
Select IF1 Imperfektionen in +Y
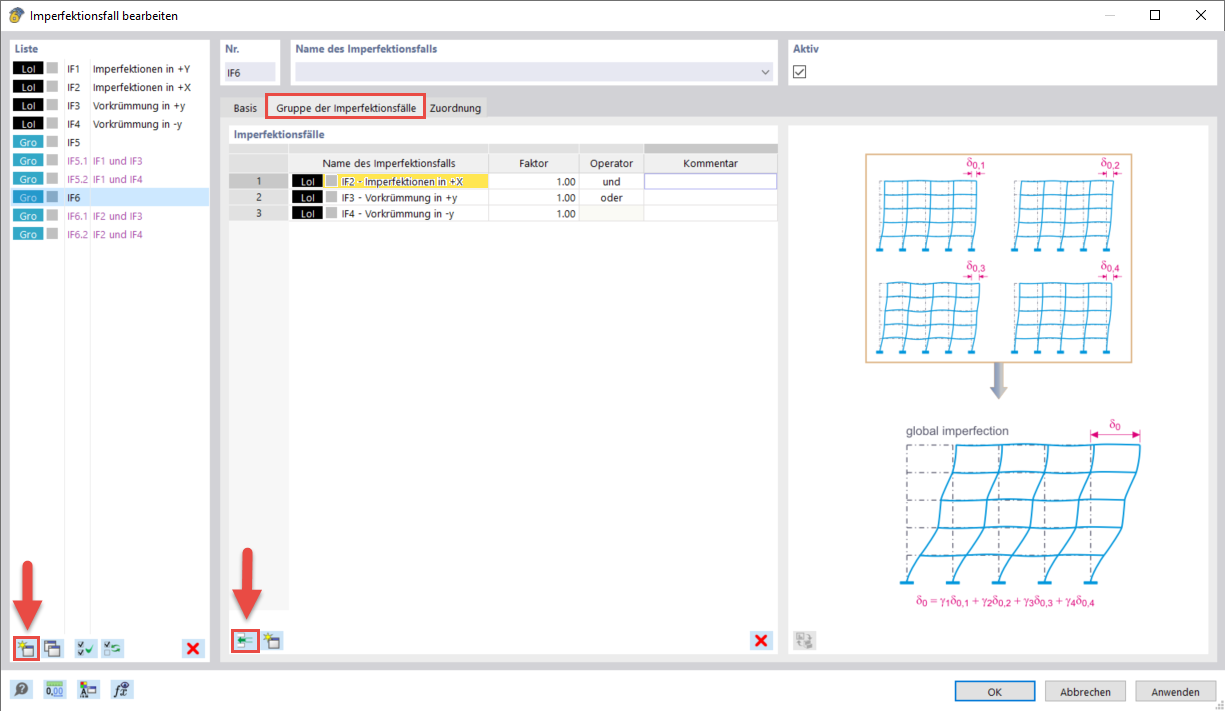pos(110,70)
